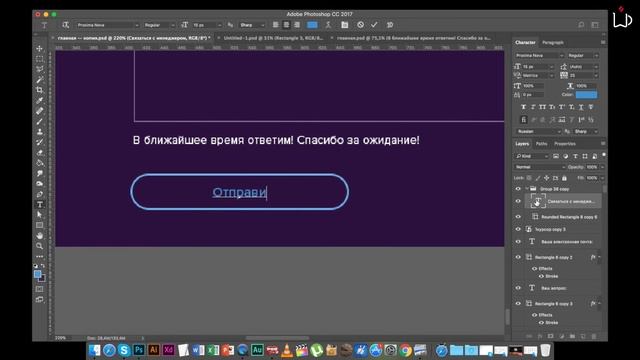640x360 pixels.
Task: Open the warp text dialog
Action: click(x=328, y=25)
